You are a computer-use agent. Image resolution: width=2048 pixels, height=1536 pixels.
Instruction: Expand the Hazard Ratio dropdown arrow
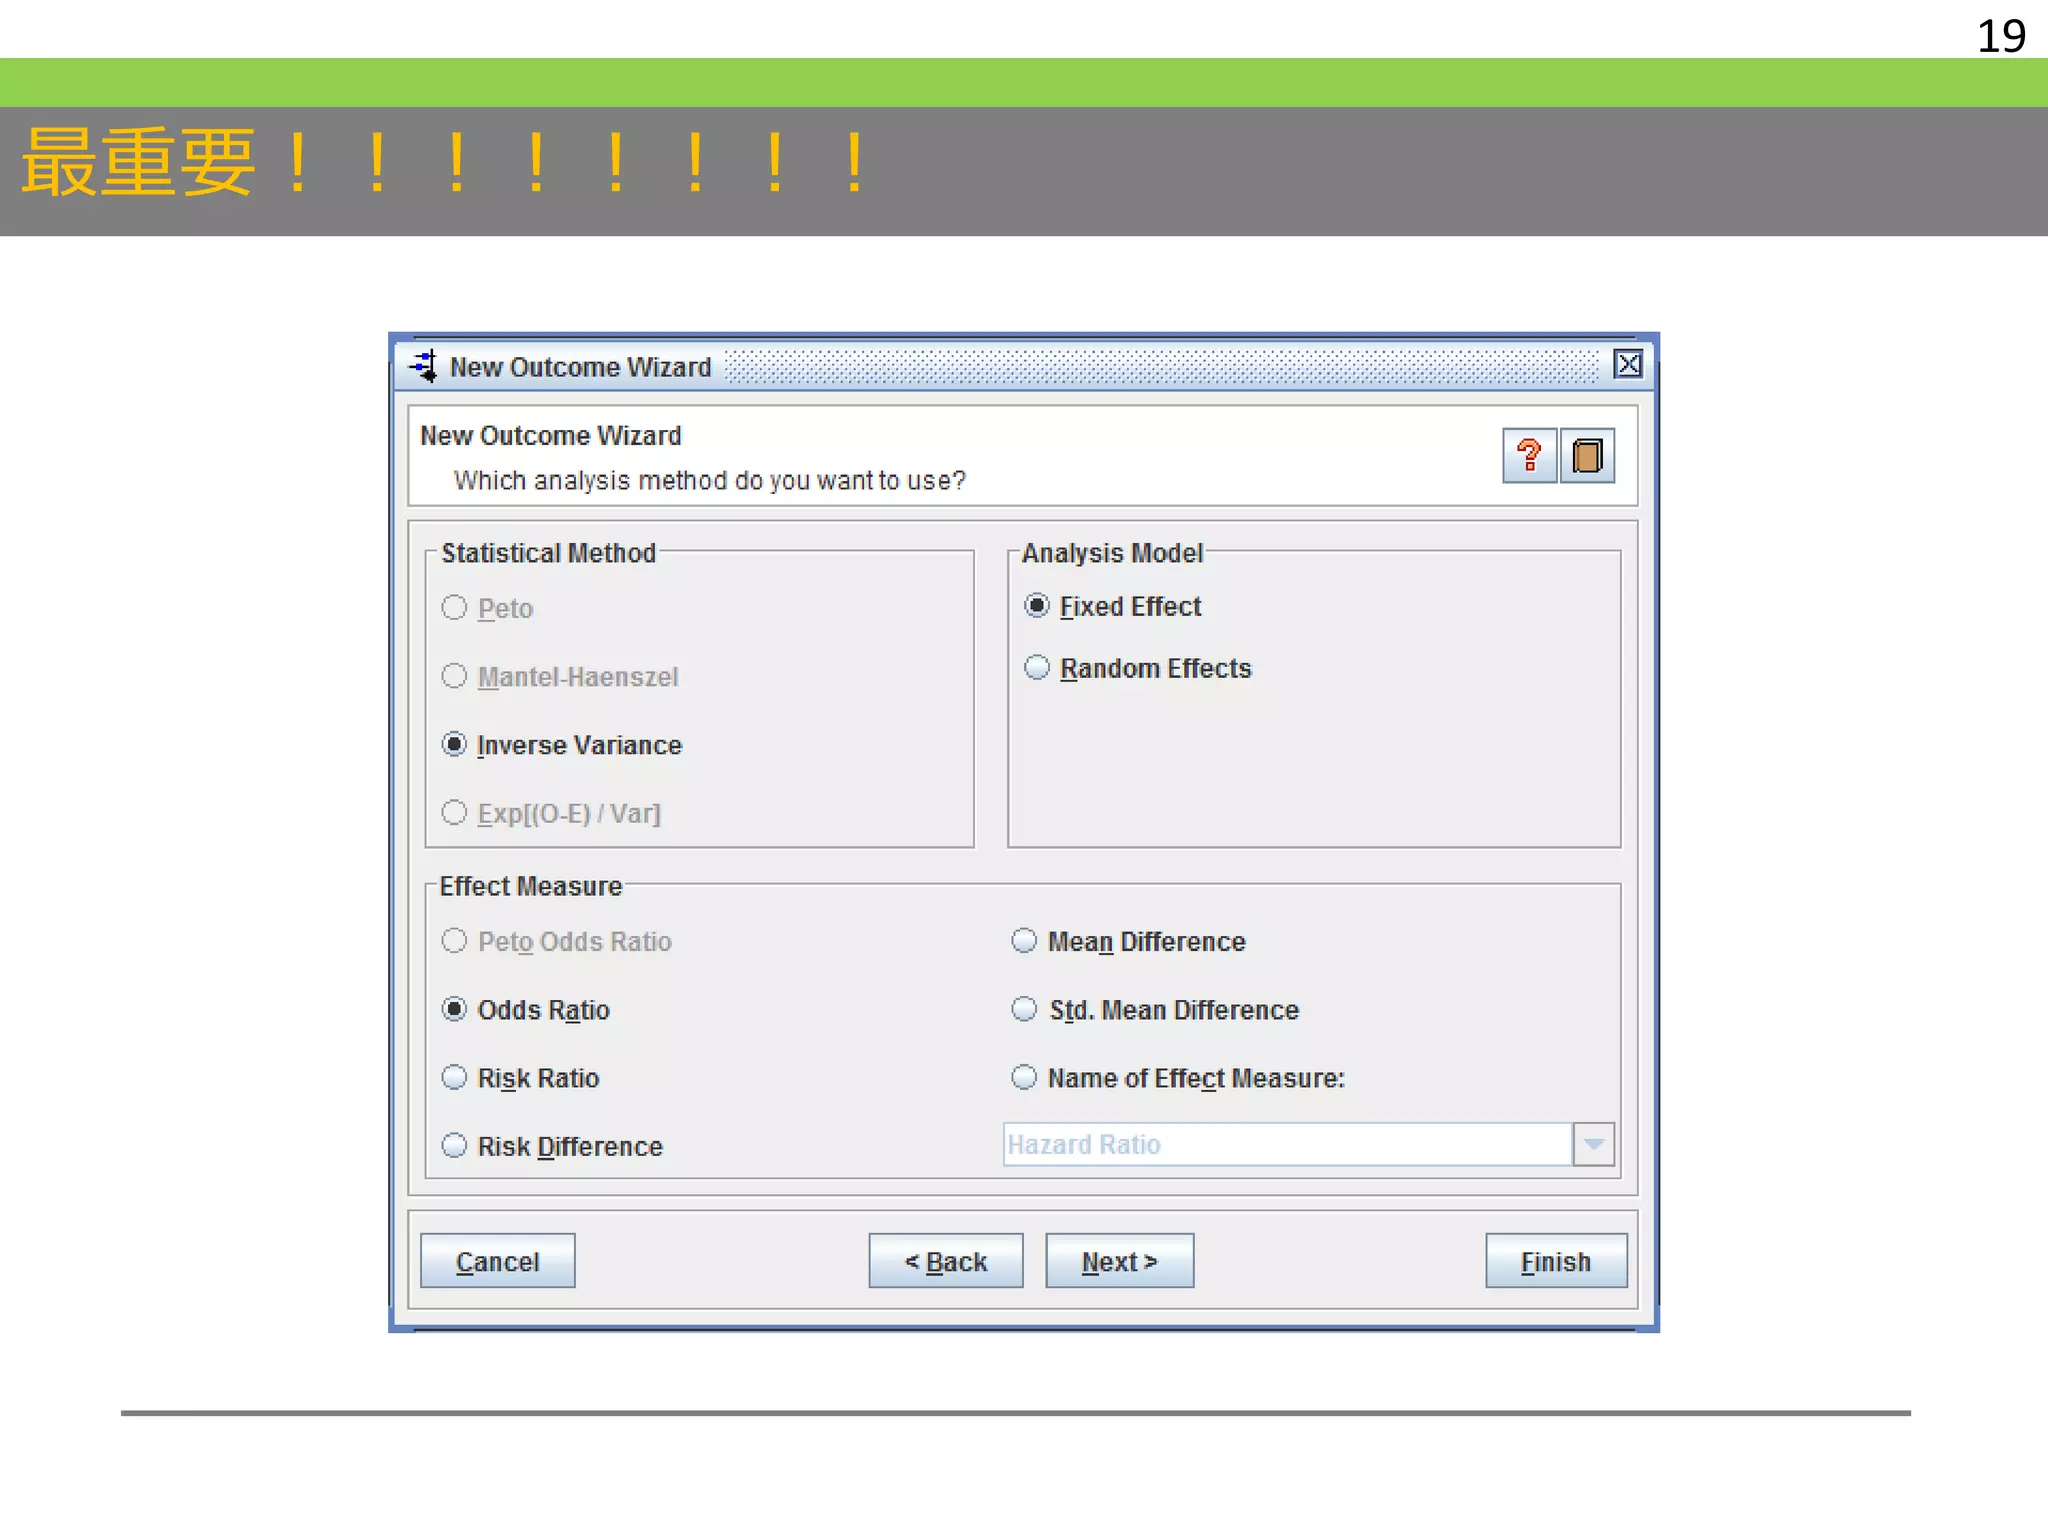tap(1594, 1144)
